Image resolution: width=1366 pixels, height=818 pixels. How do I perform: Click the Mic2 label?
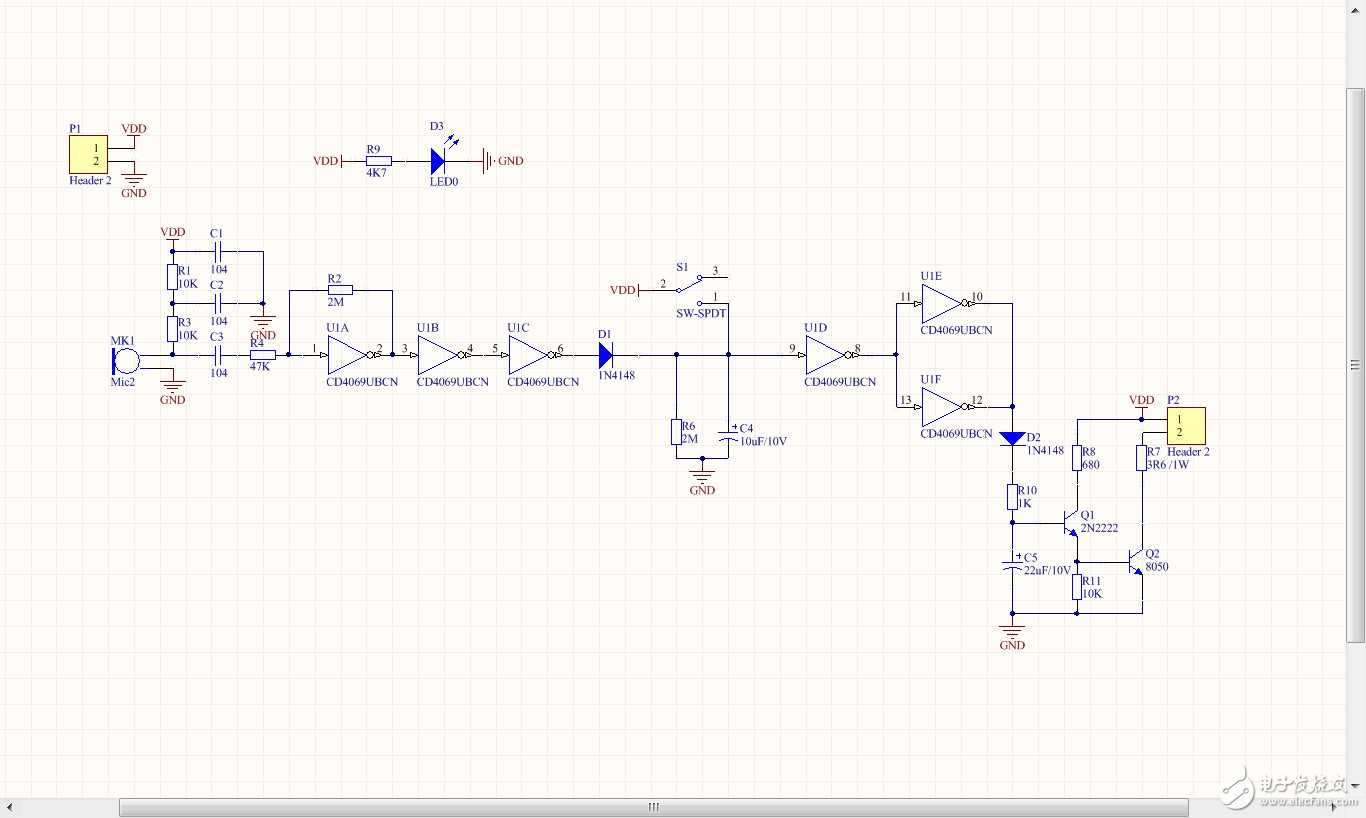(x=122, y=383)
